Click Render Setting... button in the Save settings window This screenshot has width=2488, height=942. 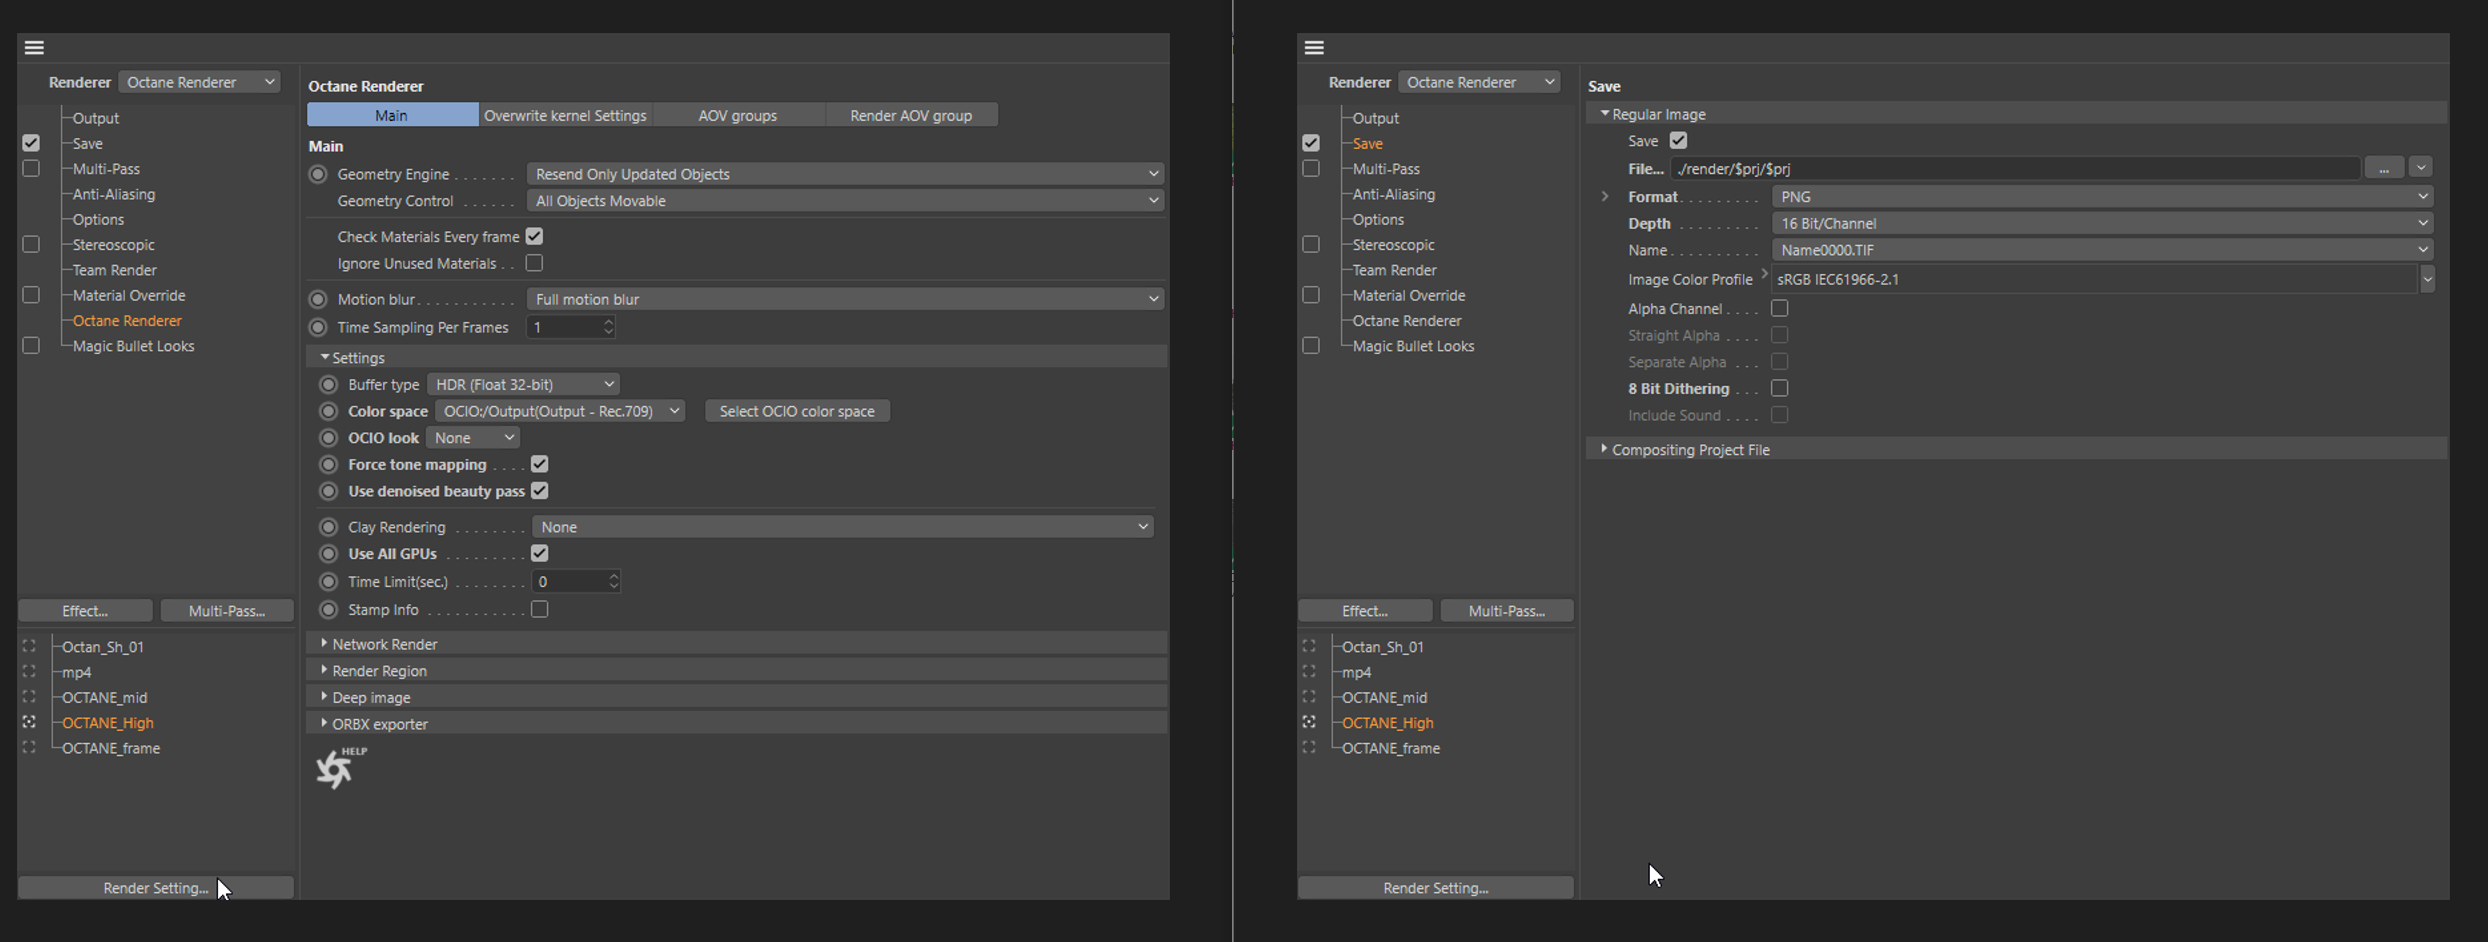point(1436,888)
